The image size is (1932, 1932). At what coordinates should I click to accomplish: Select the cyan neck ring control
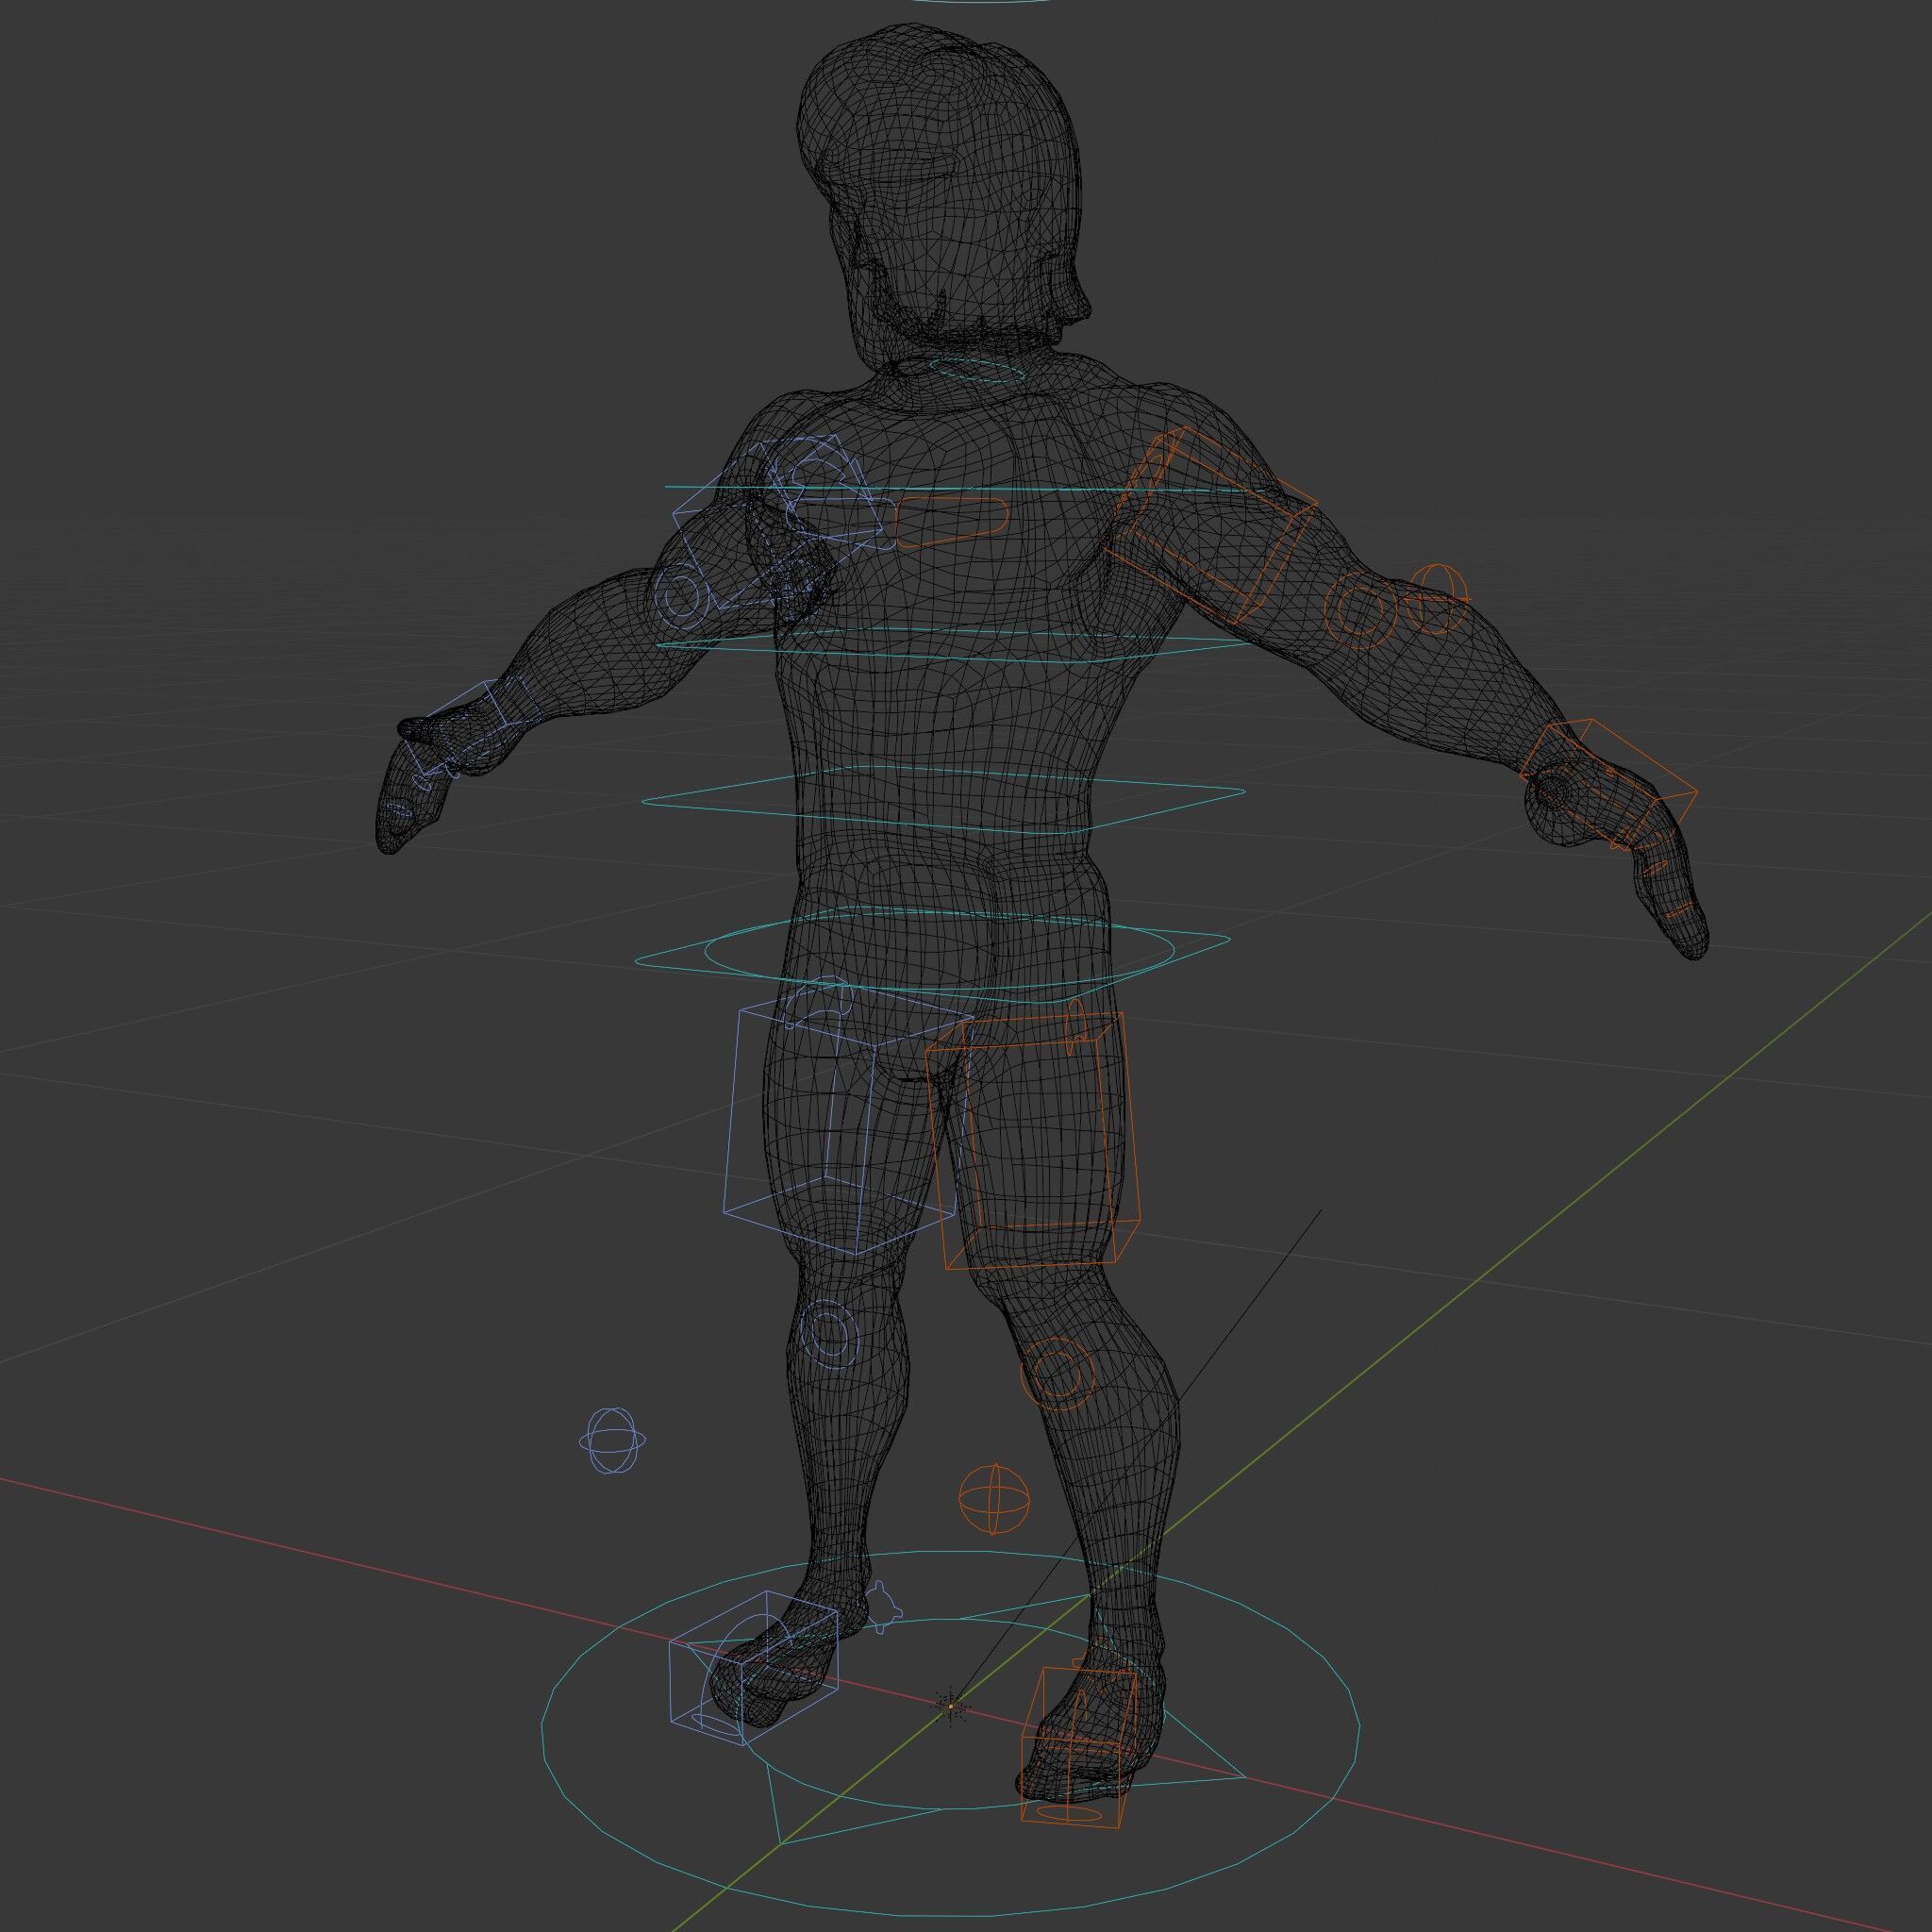point(976,371)
